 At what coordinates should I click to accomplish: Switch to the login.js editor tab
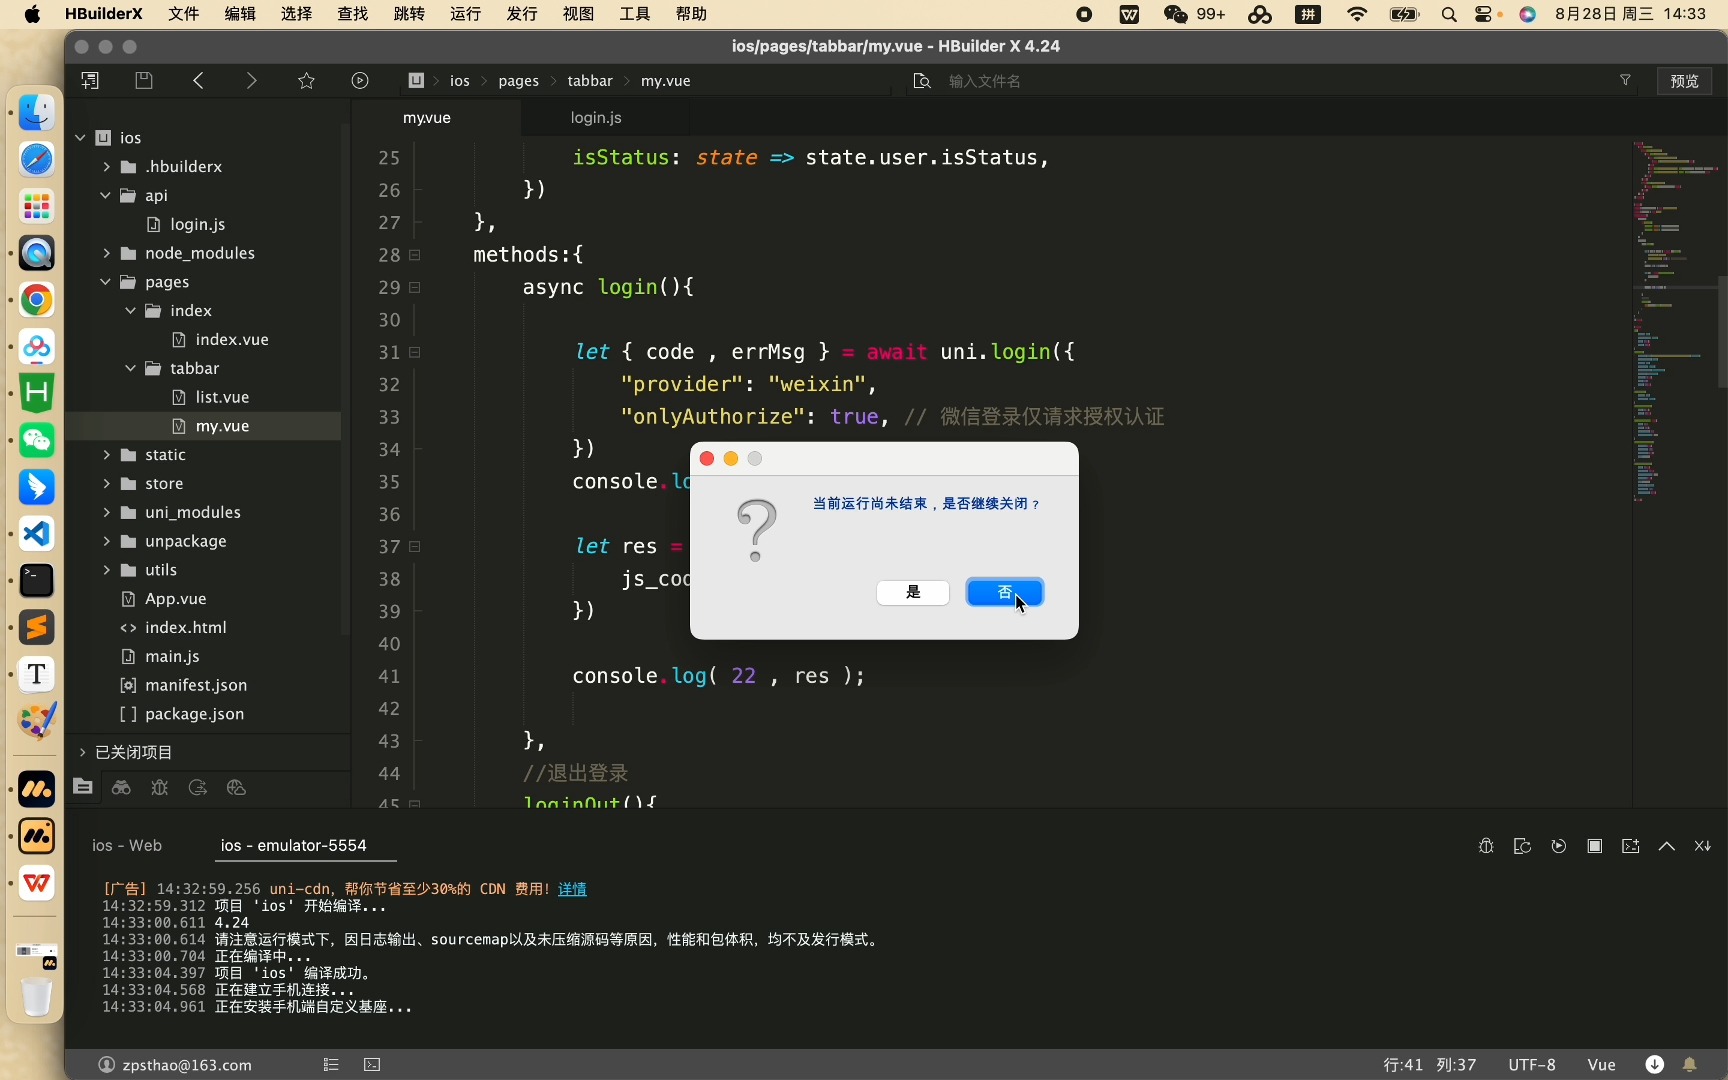[x=596, y=117]
